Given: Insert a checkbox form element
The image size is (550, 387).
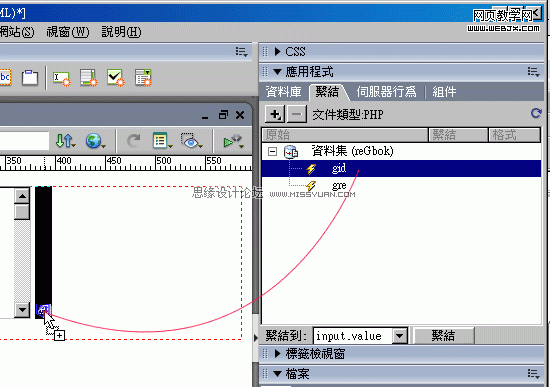Looking at the screenshot, I should (115, 78).
